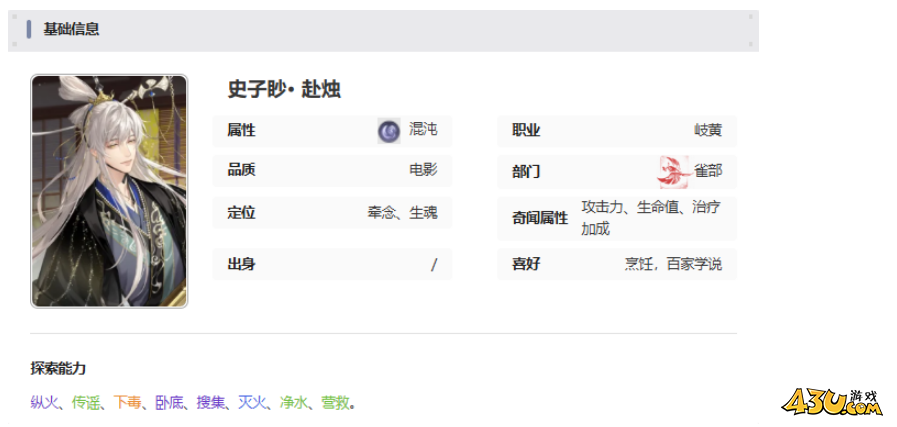
Task: Click the 灭火 exploration ability
Action: coord(252,403)
